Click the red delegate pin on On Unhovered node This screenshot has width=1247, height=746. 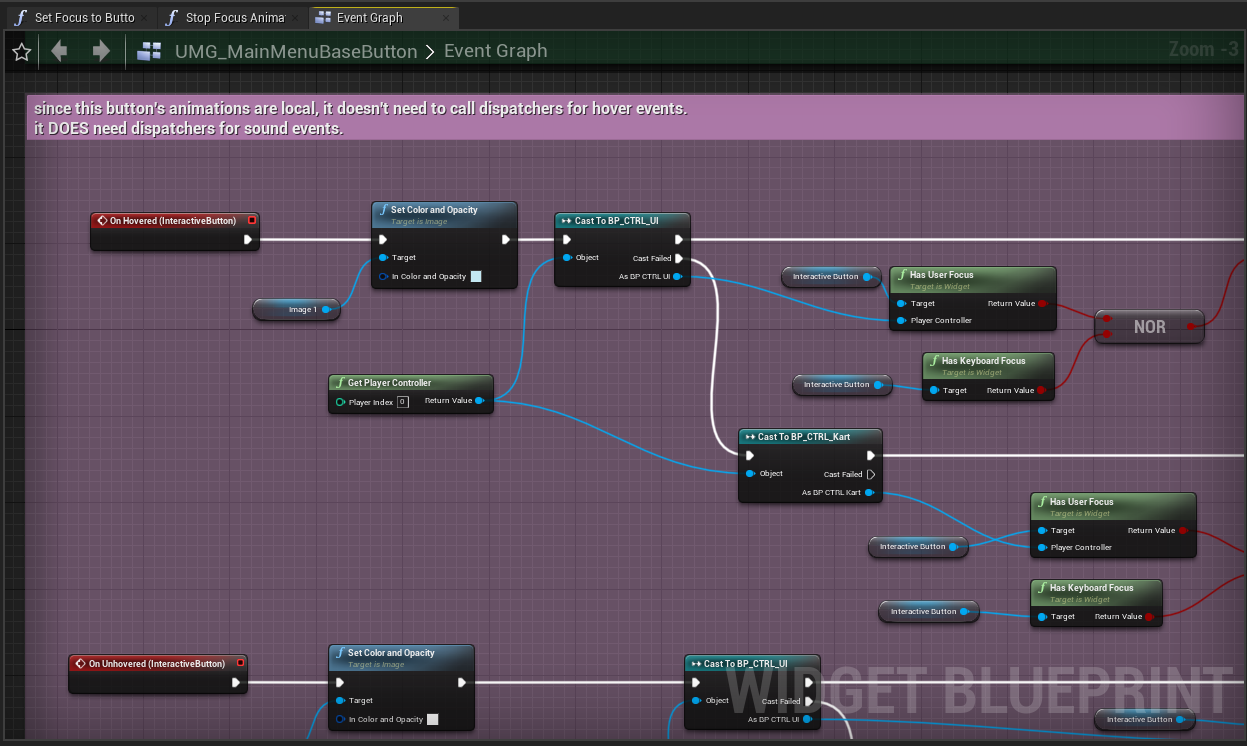tap(240, 663)
